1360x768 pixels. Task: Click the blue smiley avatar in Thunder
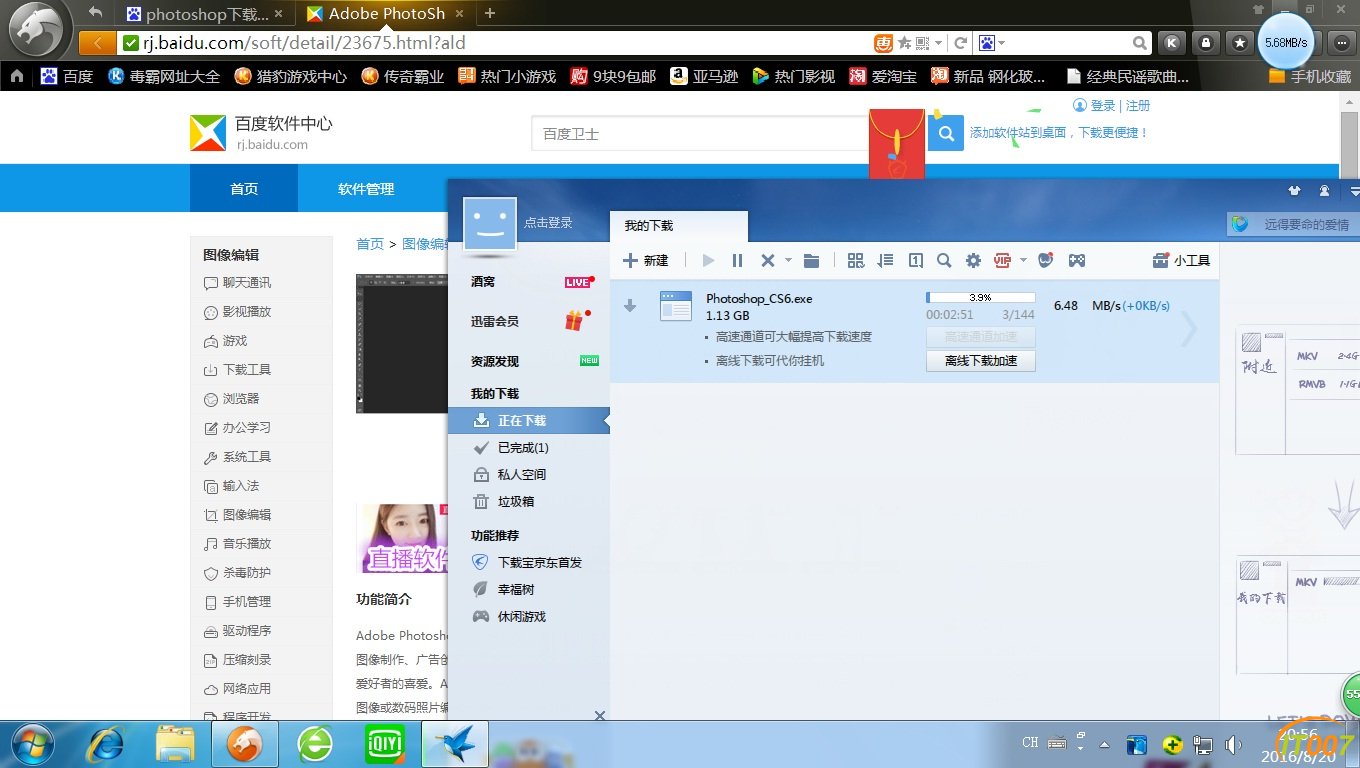pos(490,223)
